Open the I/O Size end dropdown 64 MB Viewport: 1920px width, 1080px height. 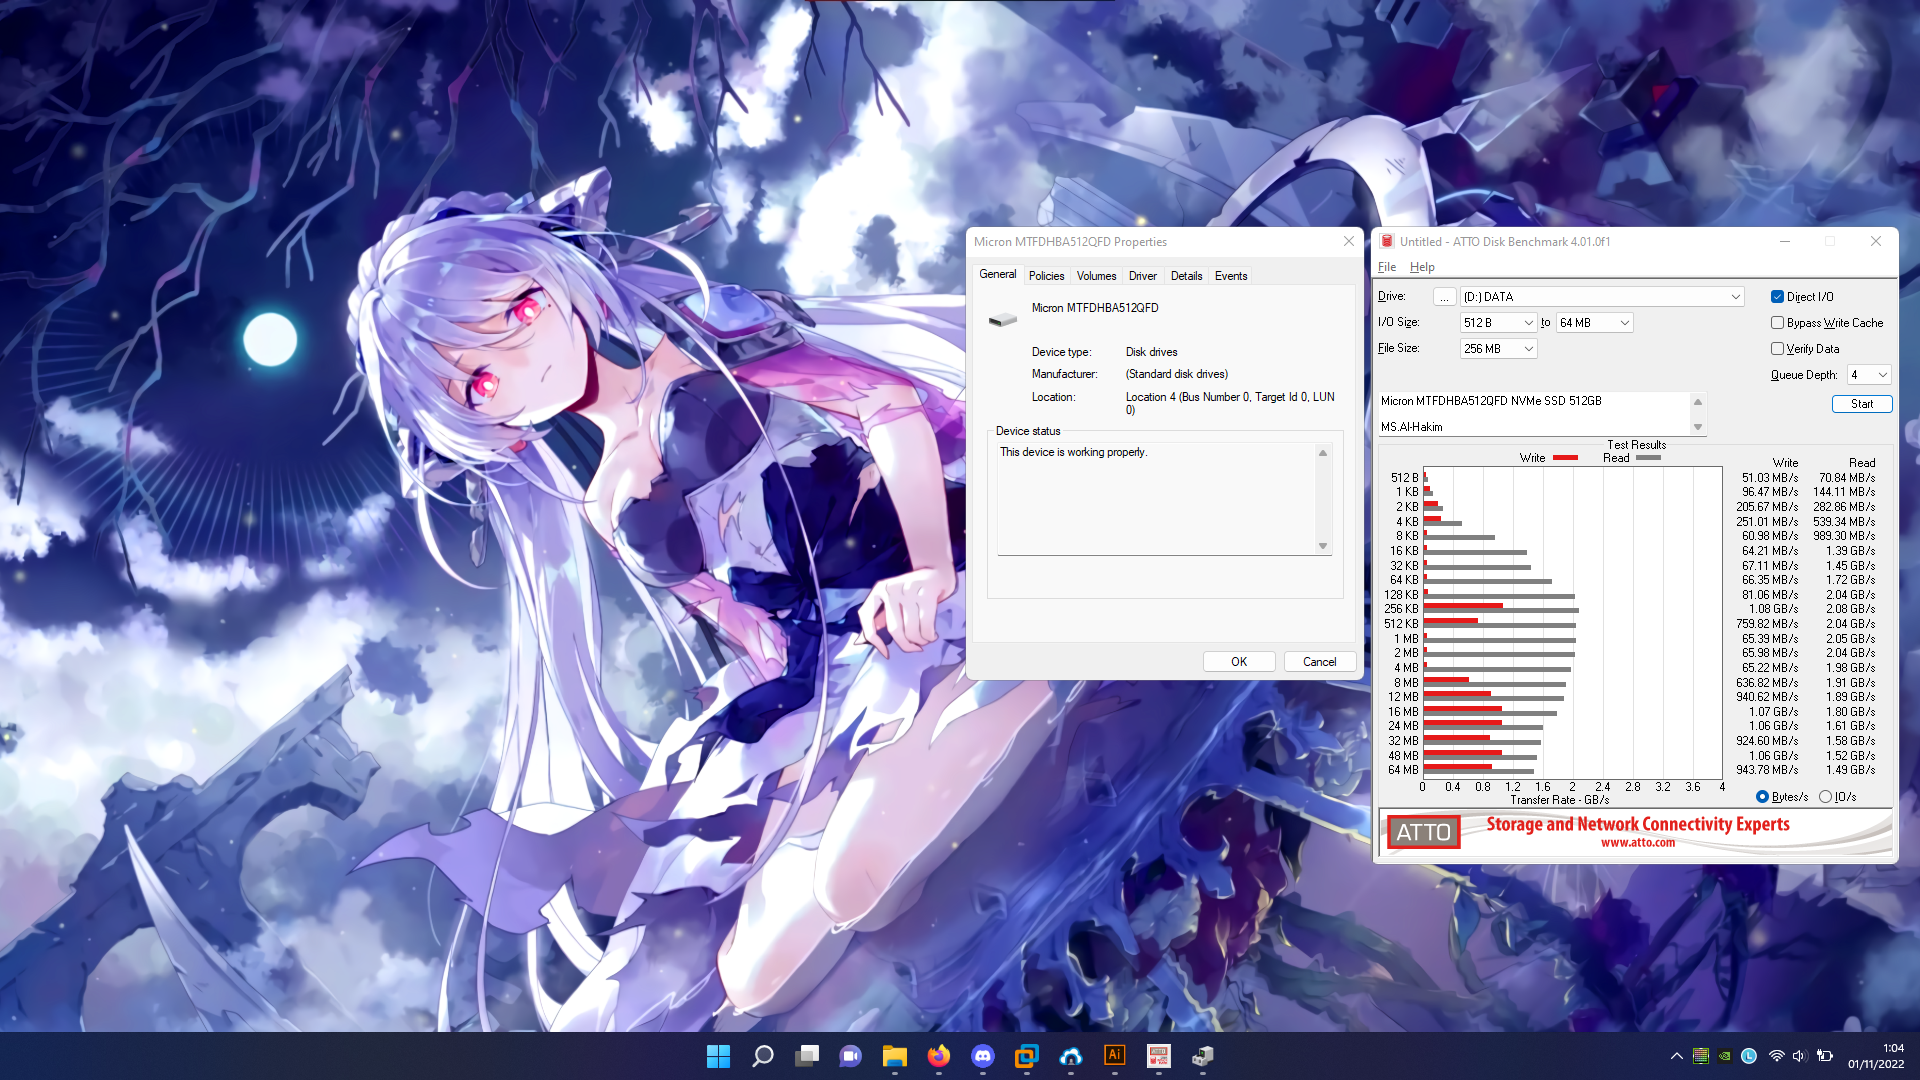point(1595,323)
